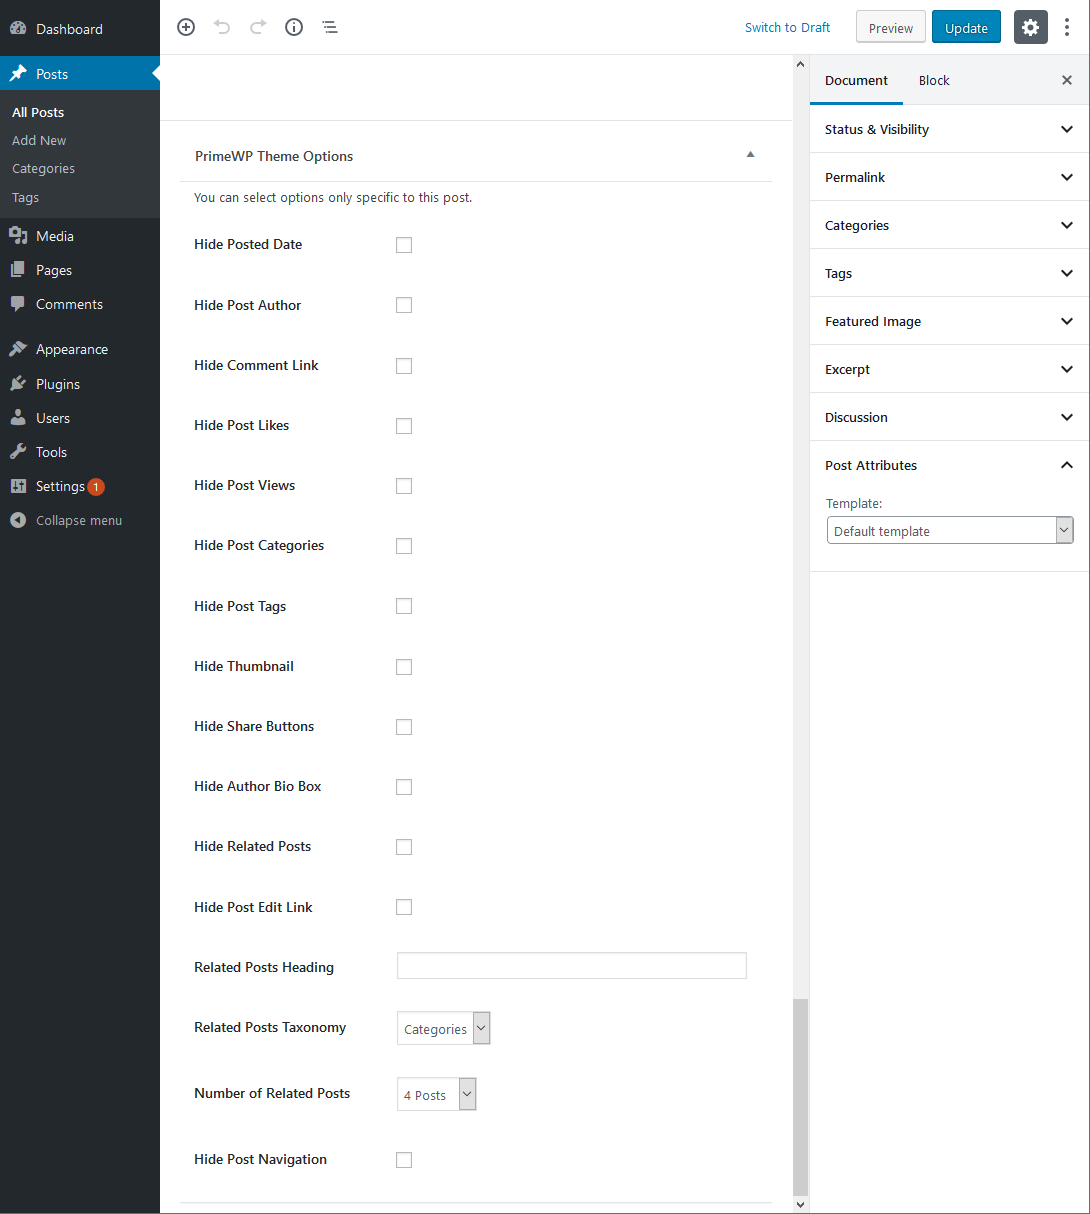Expand Tags panel in Document sidebar

[x=949, y=273]
